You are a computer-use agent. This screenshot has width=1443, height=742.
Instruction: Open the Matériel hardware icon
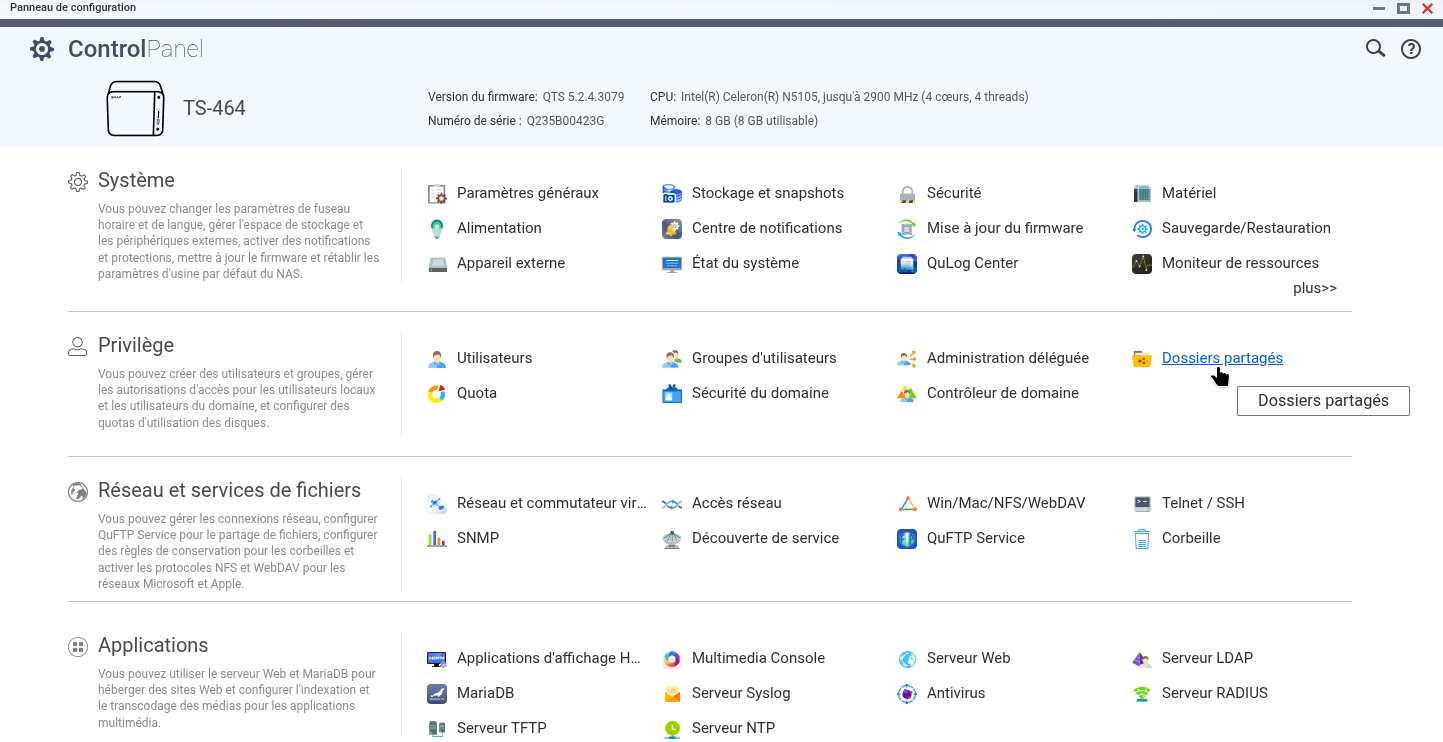coord(1142,193)
